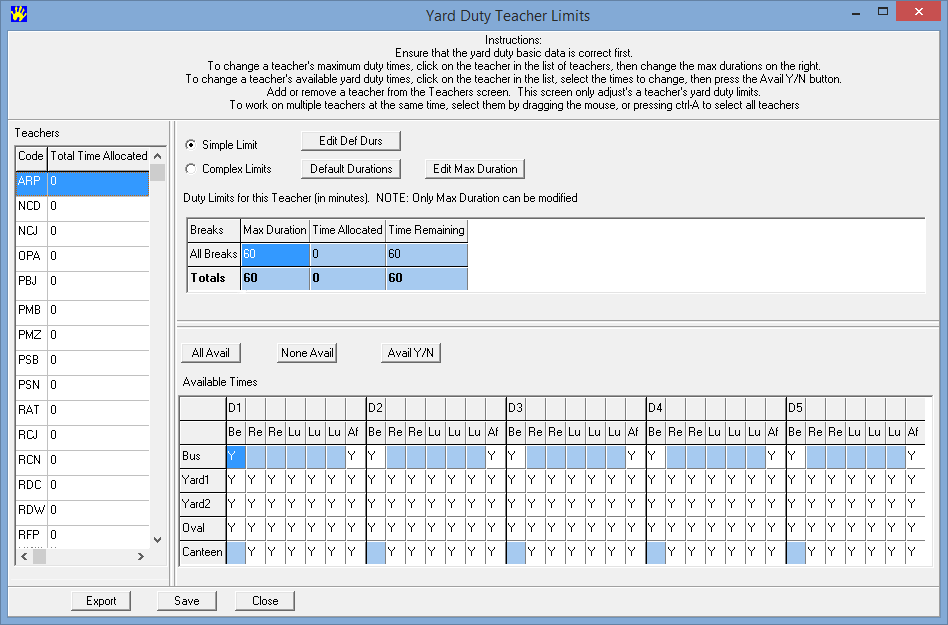Click the Close button at bottom
The height and width of the screenshot is (625, 948).
[x=265, y=601]
